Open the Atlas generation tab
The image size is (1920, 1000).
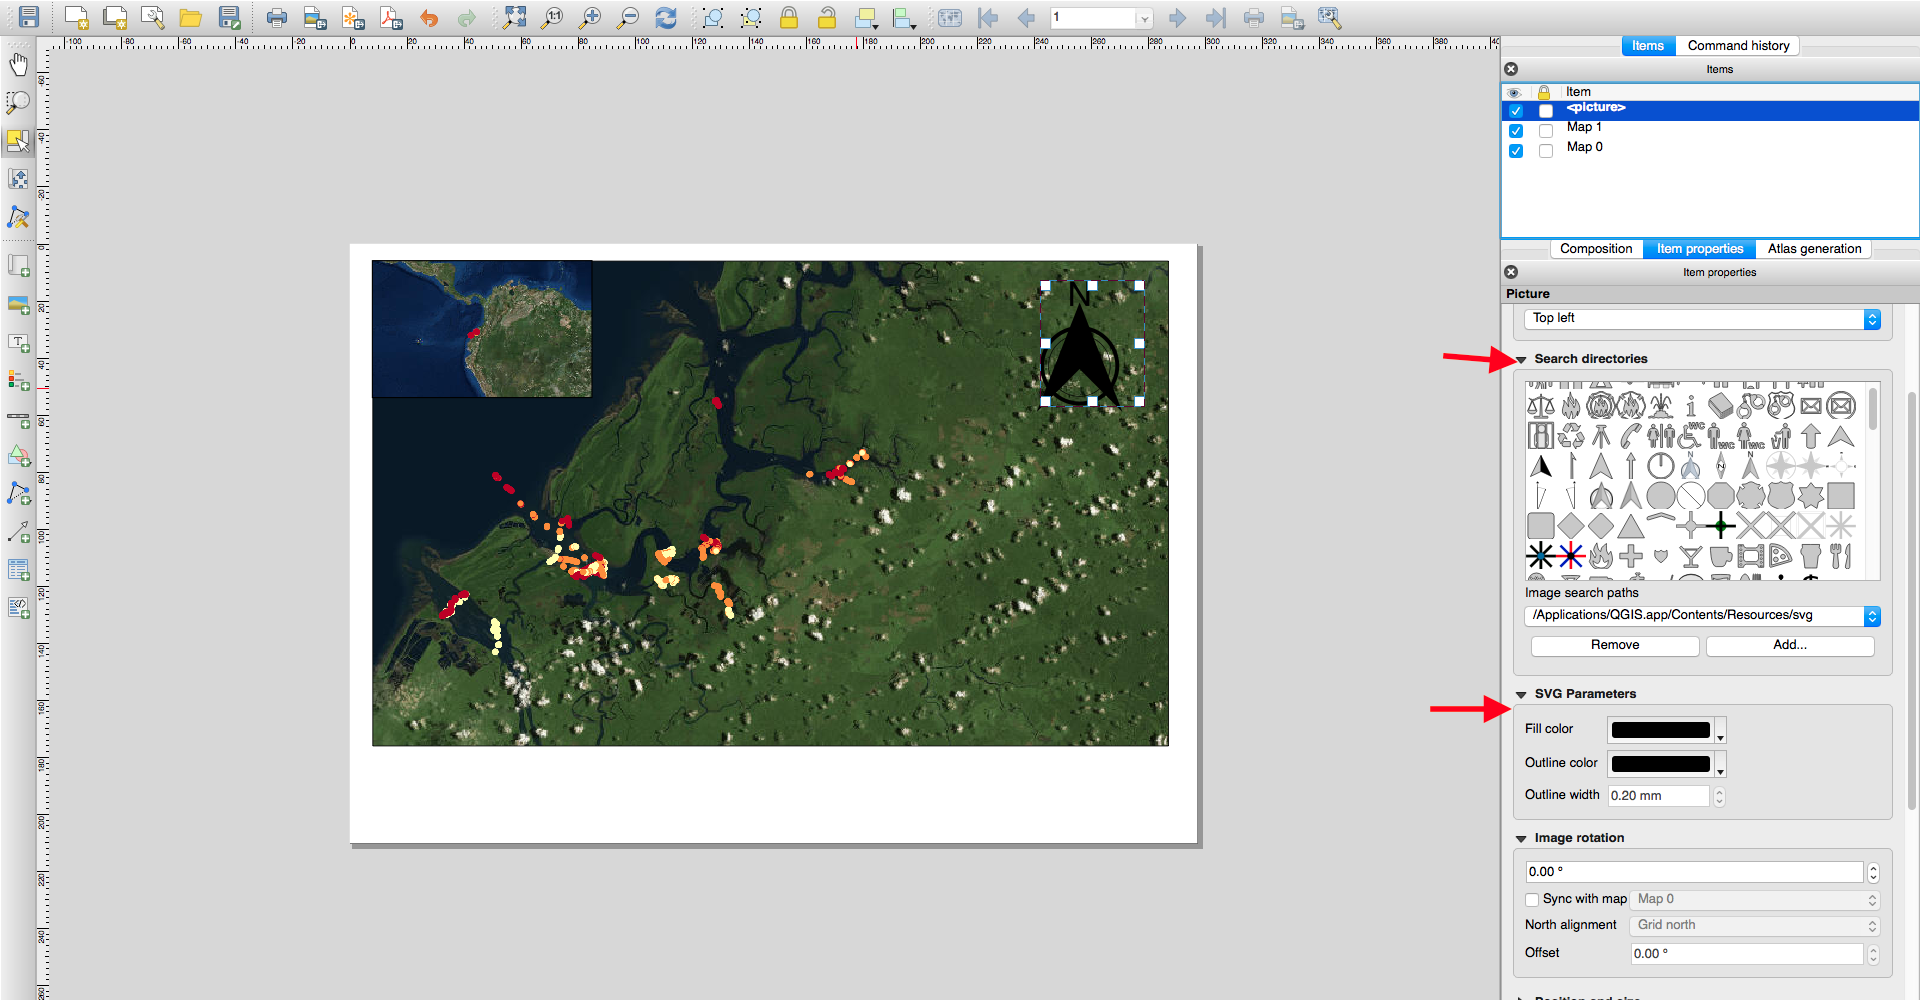pyautogui.click(x=1814, y=249)
